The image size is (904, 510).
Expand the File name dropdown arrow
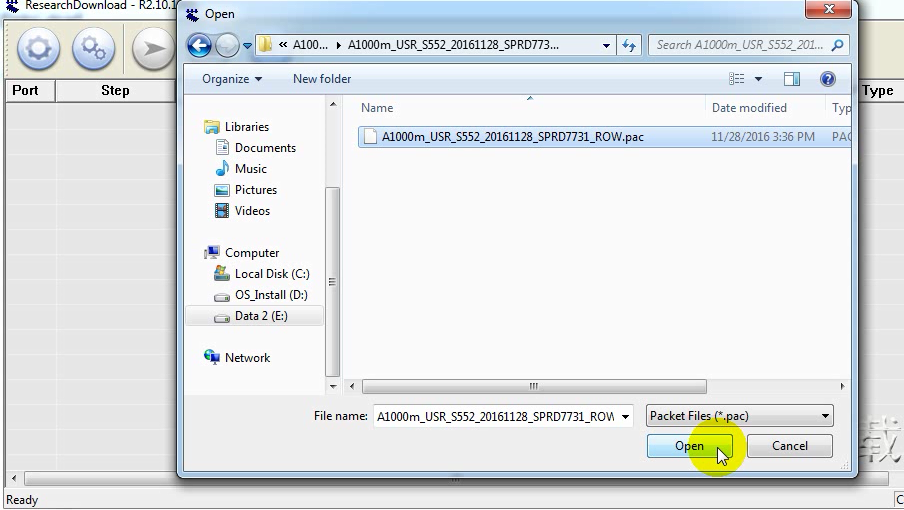(x=626, y=416)
